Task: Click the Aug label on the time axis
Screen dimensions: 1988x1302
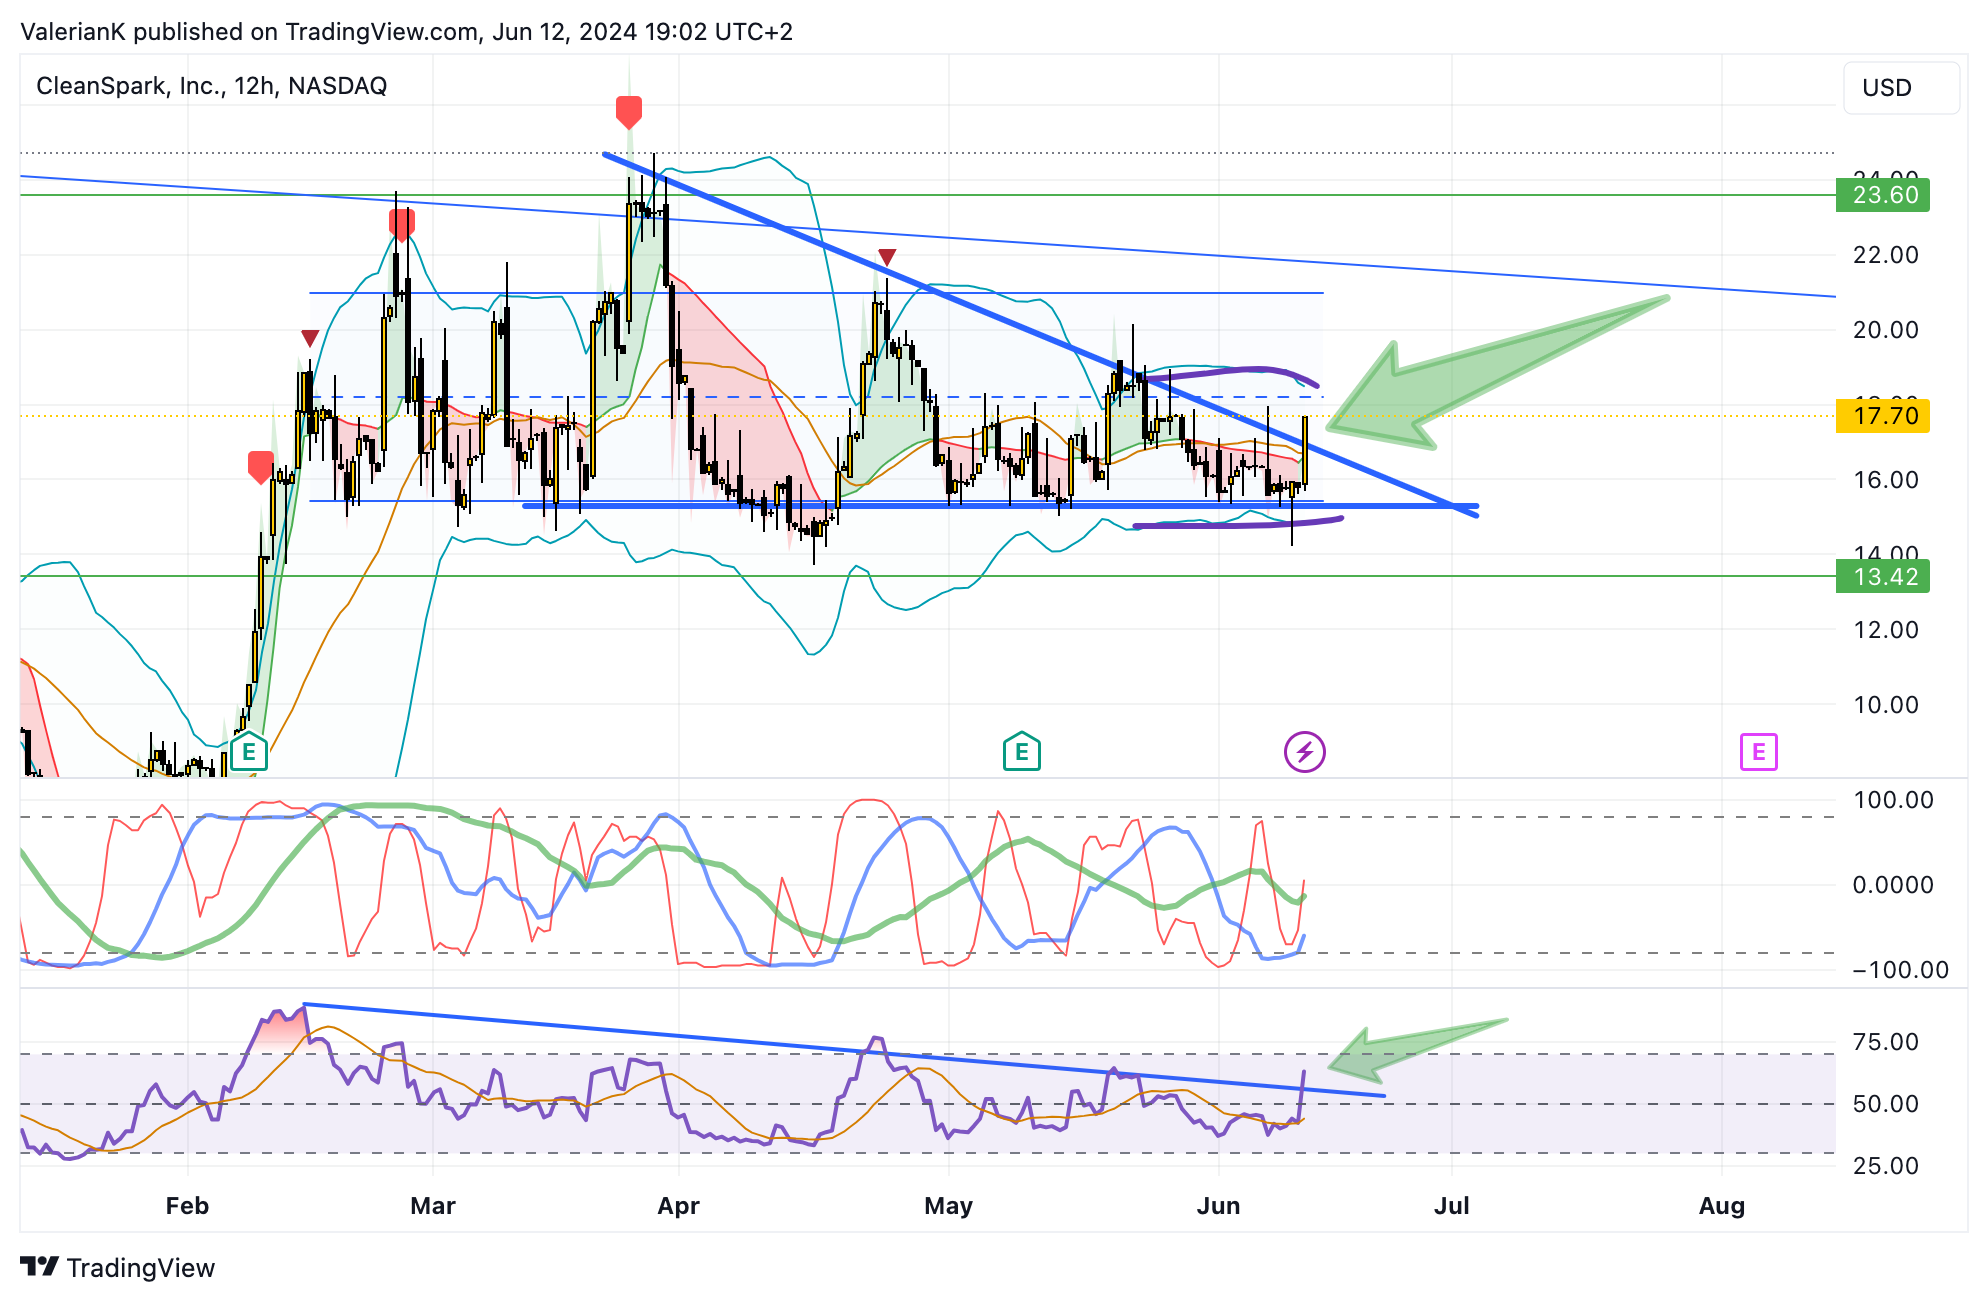Action: [1722, 1206]
